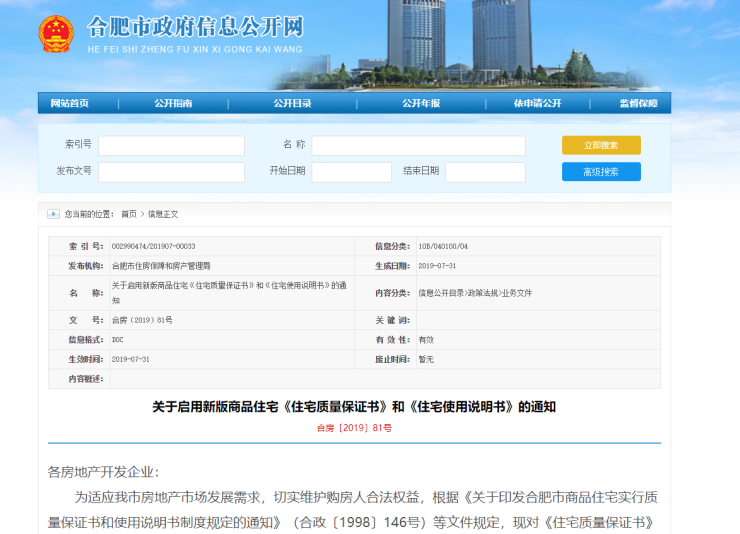Click the article headline about 住宅质量保证书

click(x=353, y=407)
